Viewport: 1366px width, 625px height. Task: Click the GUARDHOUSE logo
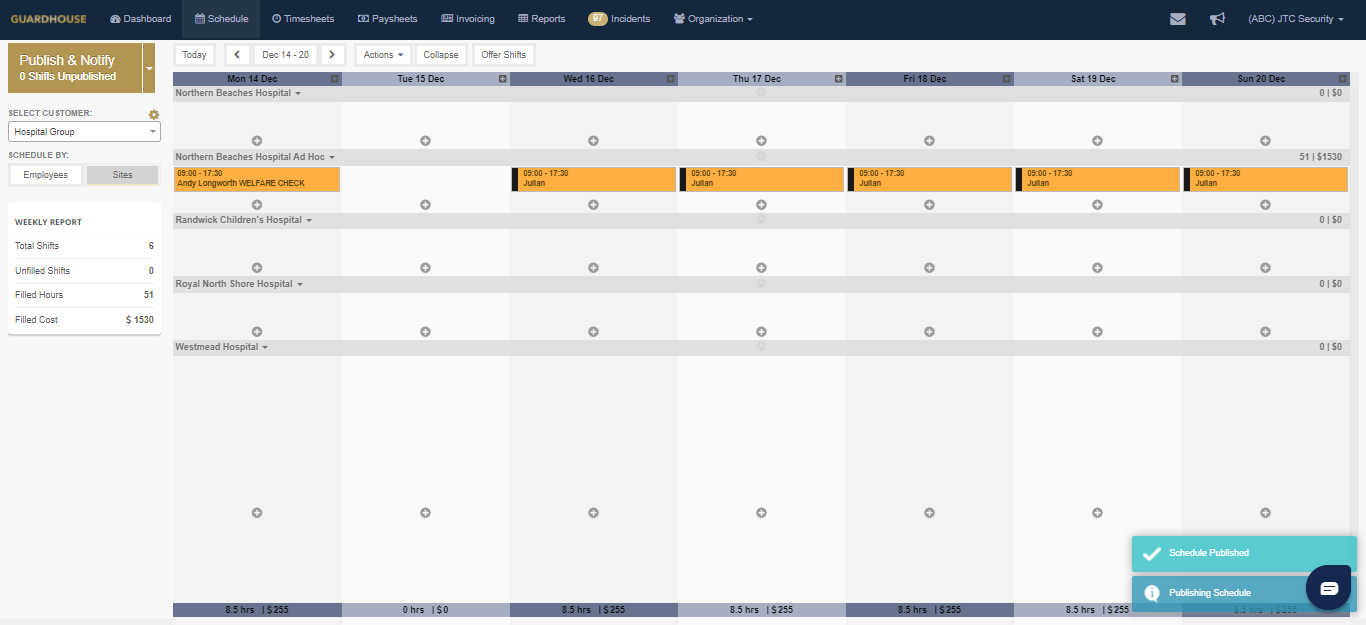(48, 19)
